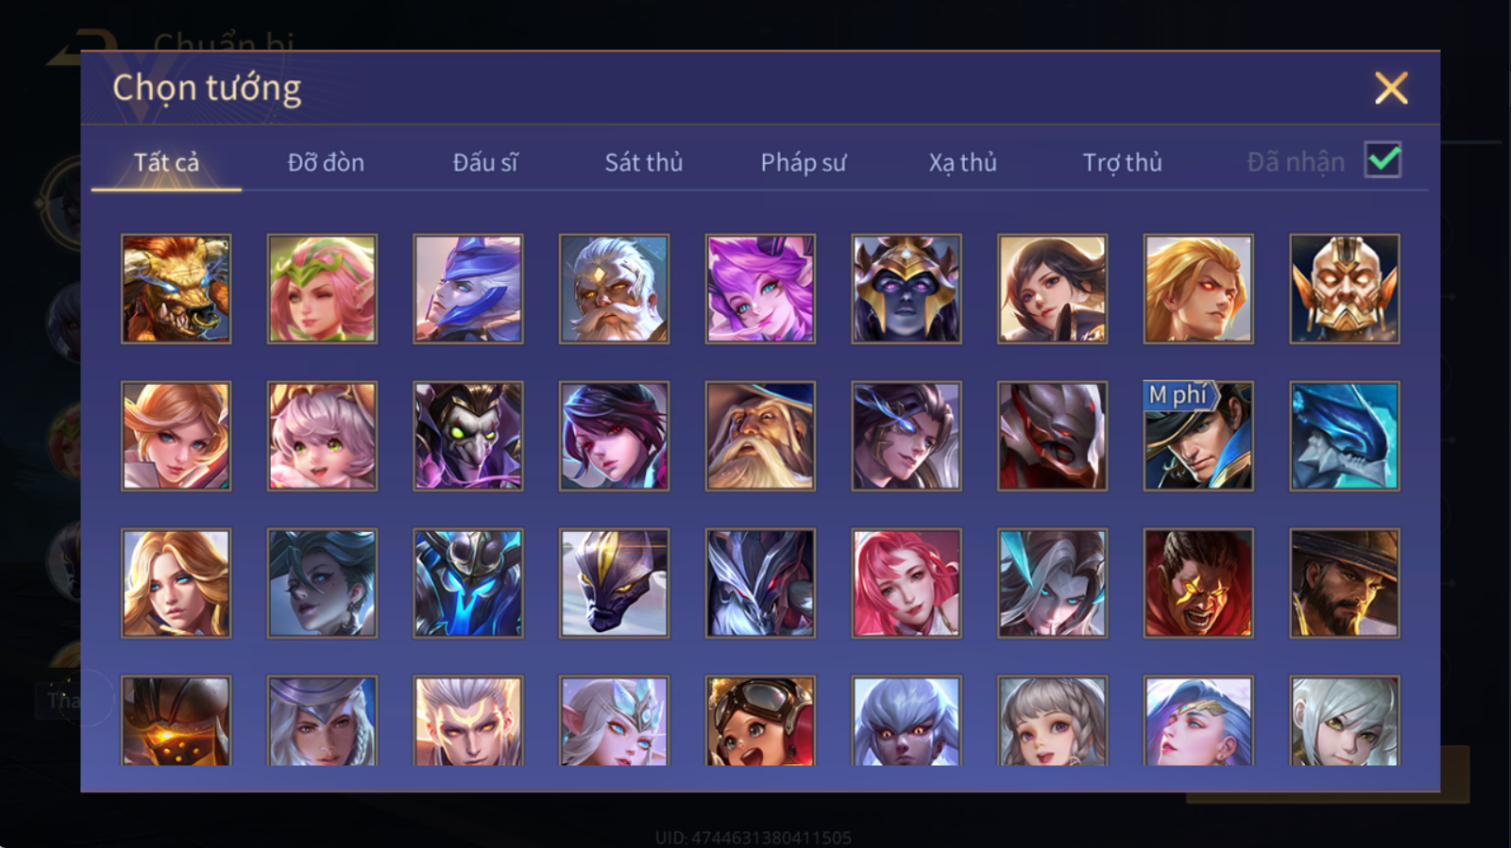Select the cowboy-hat bearded hero portrait

tap(1344, 583)
